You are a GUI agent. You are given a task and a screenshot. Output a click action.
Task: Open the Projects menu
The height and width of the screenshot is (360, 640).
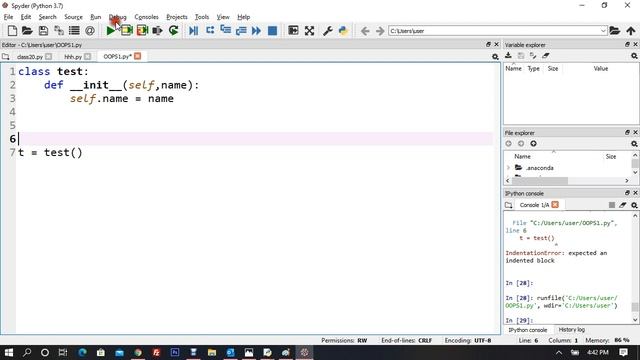point(177,17)
